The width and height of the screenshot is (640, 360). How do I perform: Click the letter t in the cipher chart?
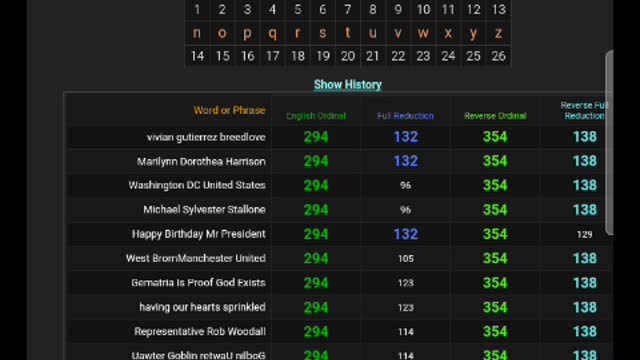(348, 32)
